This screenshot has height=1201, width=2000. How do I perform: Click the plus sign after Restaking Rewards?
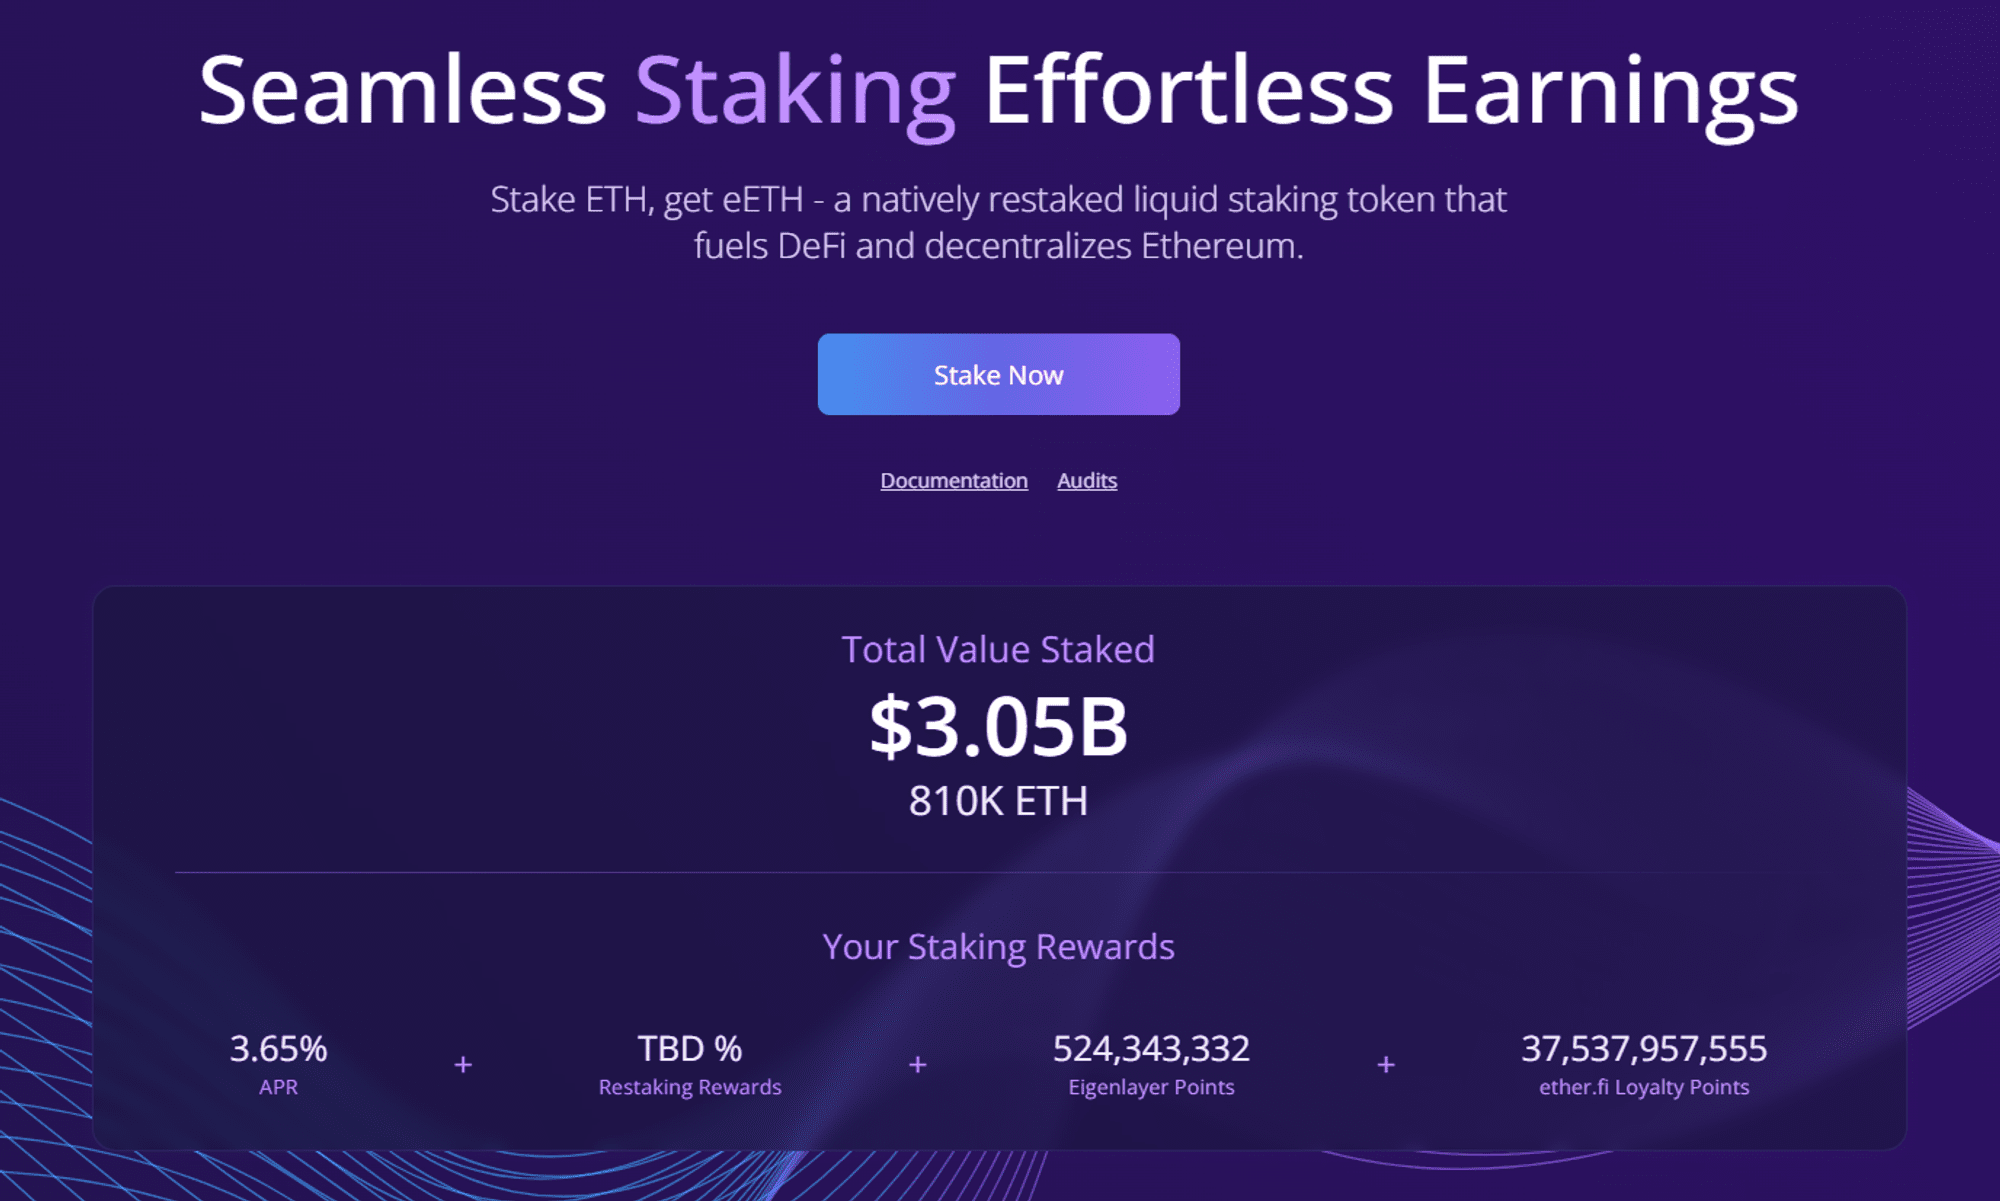(917, 1065)
